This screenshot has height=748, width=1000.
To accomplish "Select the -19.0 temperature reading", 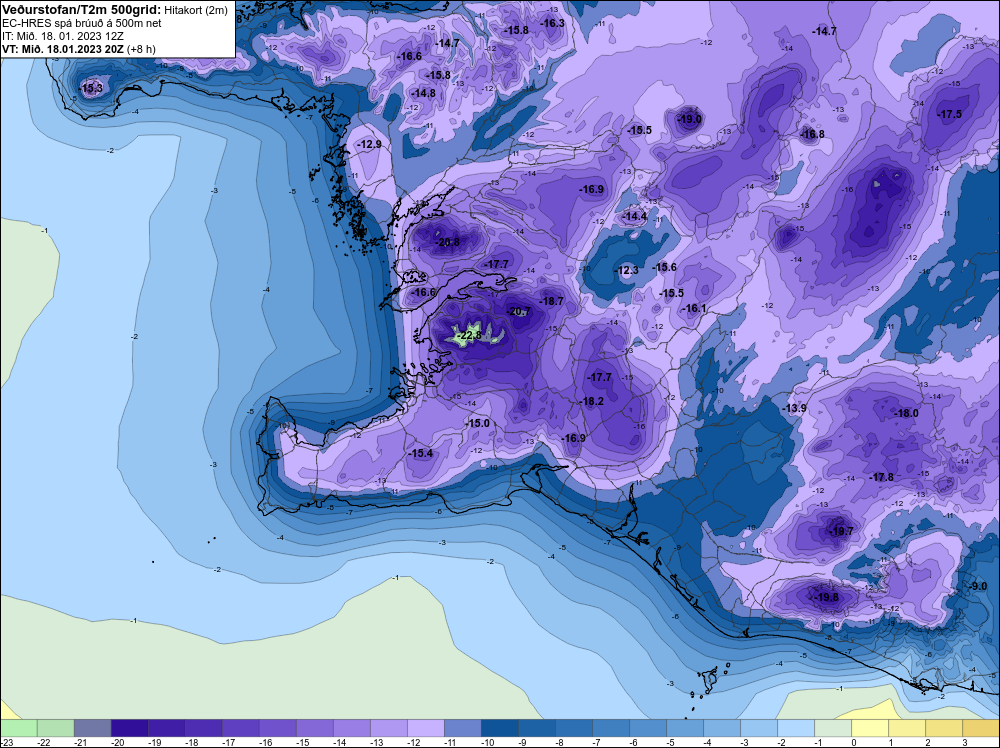I will coord(690,119).
